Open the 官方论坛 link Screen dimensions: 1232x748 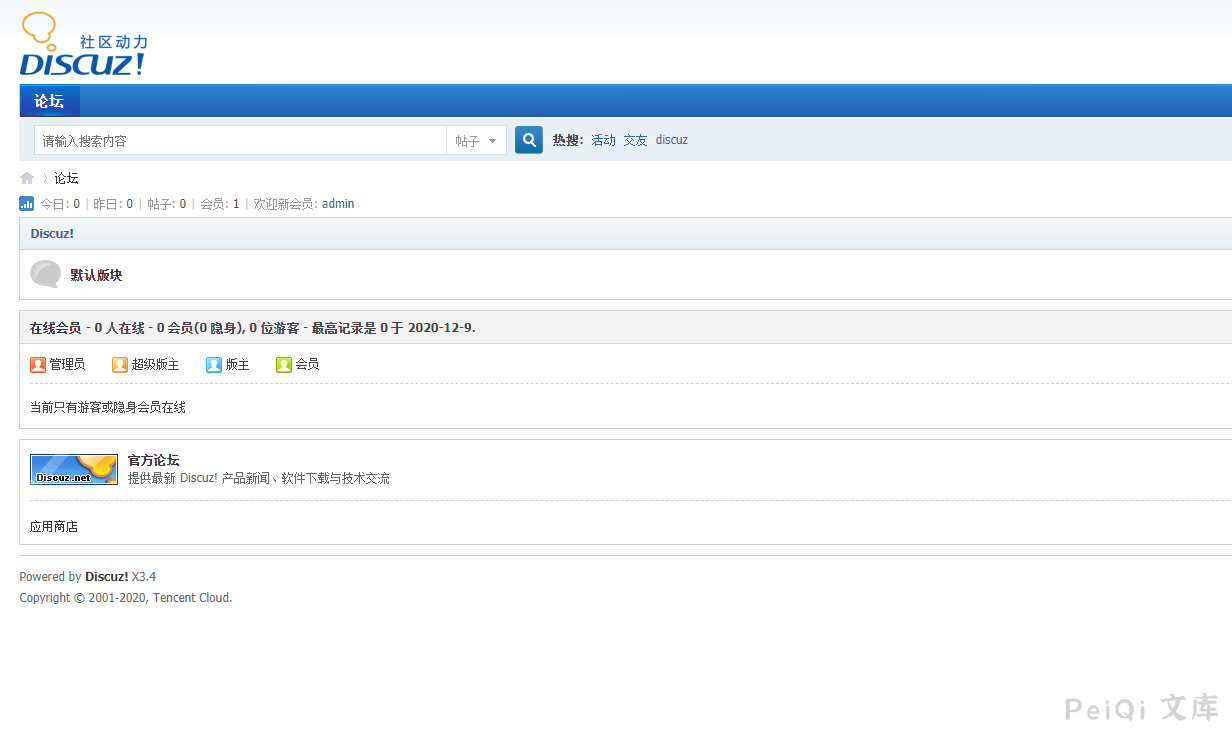[153, 460]
